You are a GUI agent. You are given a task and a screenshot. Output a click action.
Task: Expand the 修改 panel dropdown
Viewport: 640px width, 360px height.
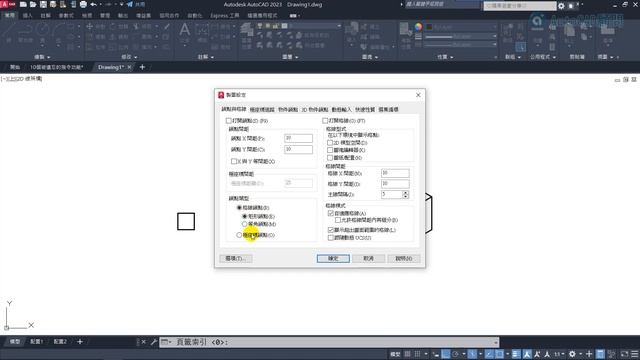(129, 57)
